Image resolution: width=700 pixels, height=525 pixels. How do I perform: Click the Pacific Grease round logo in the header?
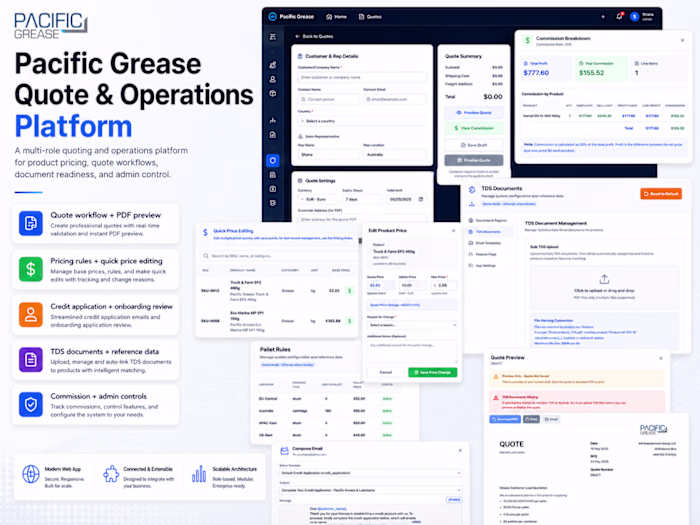pyautogui.click(x=272, y=17)
